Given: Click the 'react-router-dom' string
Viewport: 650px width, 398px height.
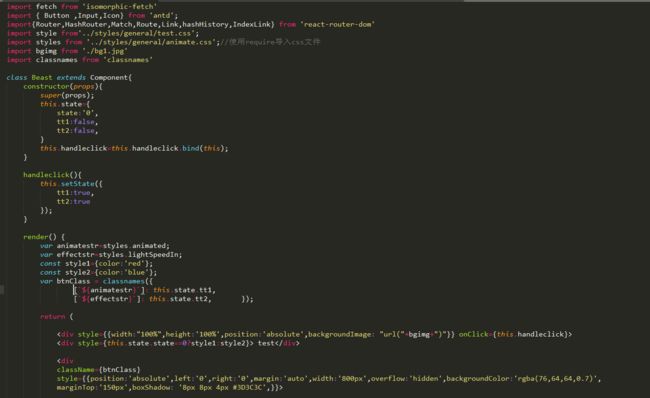Looking at the screenshot, I should pos(337,24).
